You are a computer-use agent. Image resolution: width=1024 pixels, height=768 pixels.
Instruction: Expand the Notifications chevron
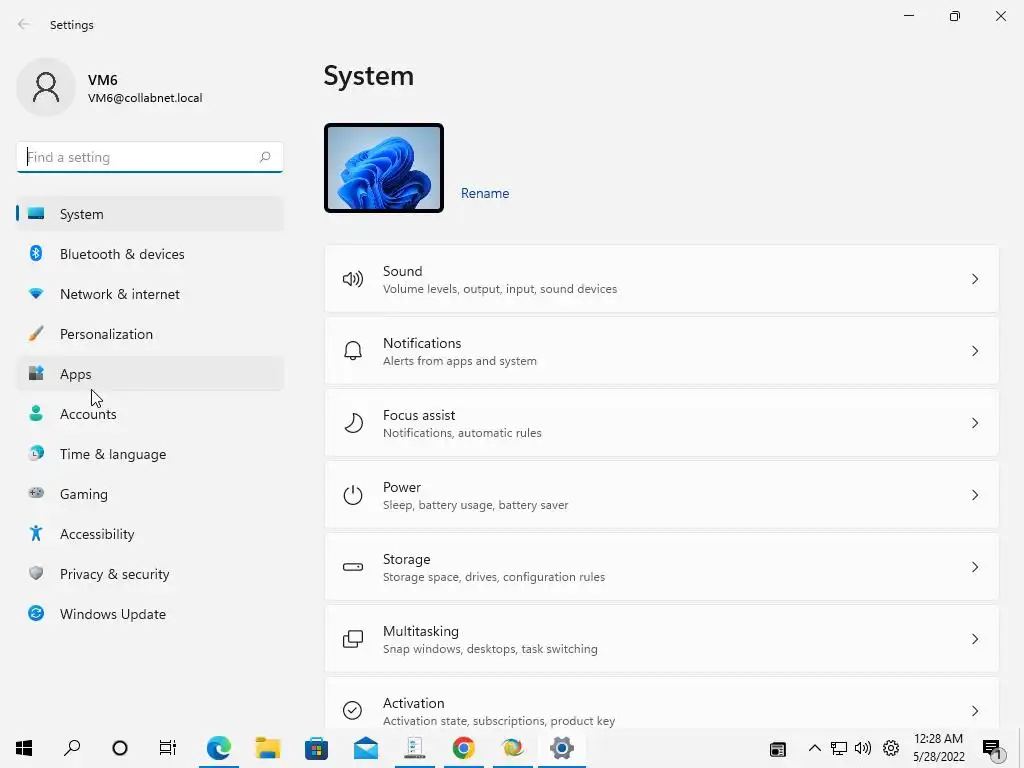tap(974, 351)
